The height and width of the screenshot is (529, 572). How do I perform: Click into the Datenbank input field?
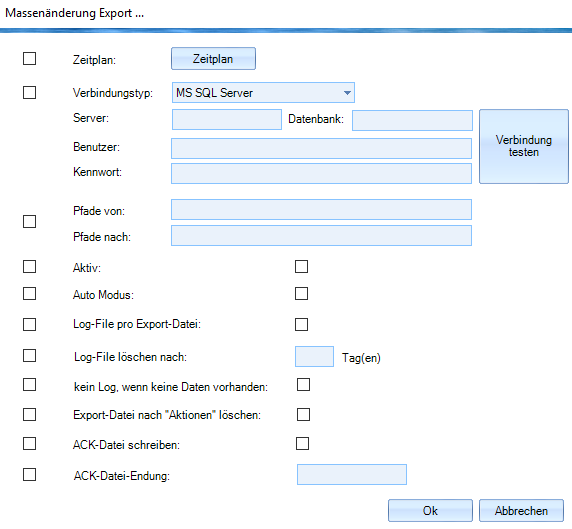point(412,120)
